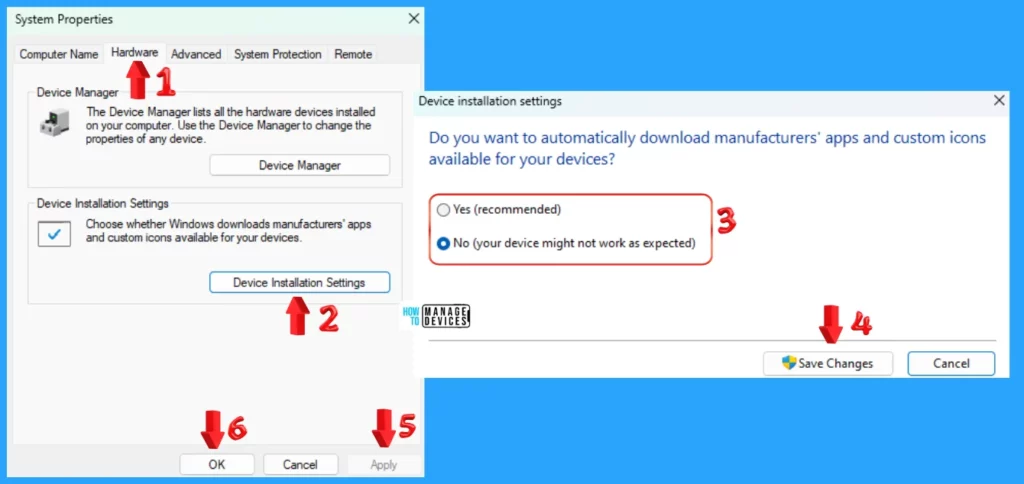The image size is (1024, 484).
Task: Click Save Changes button
Action: (x=827, y=364)
